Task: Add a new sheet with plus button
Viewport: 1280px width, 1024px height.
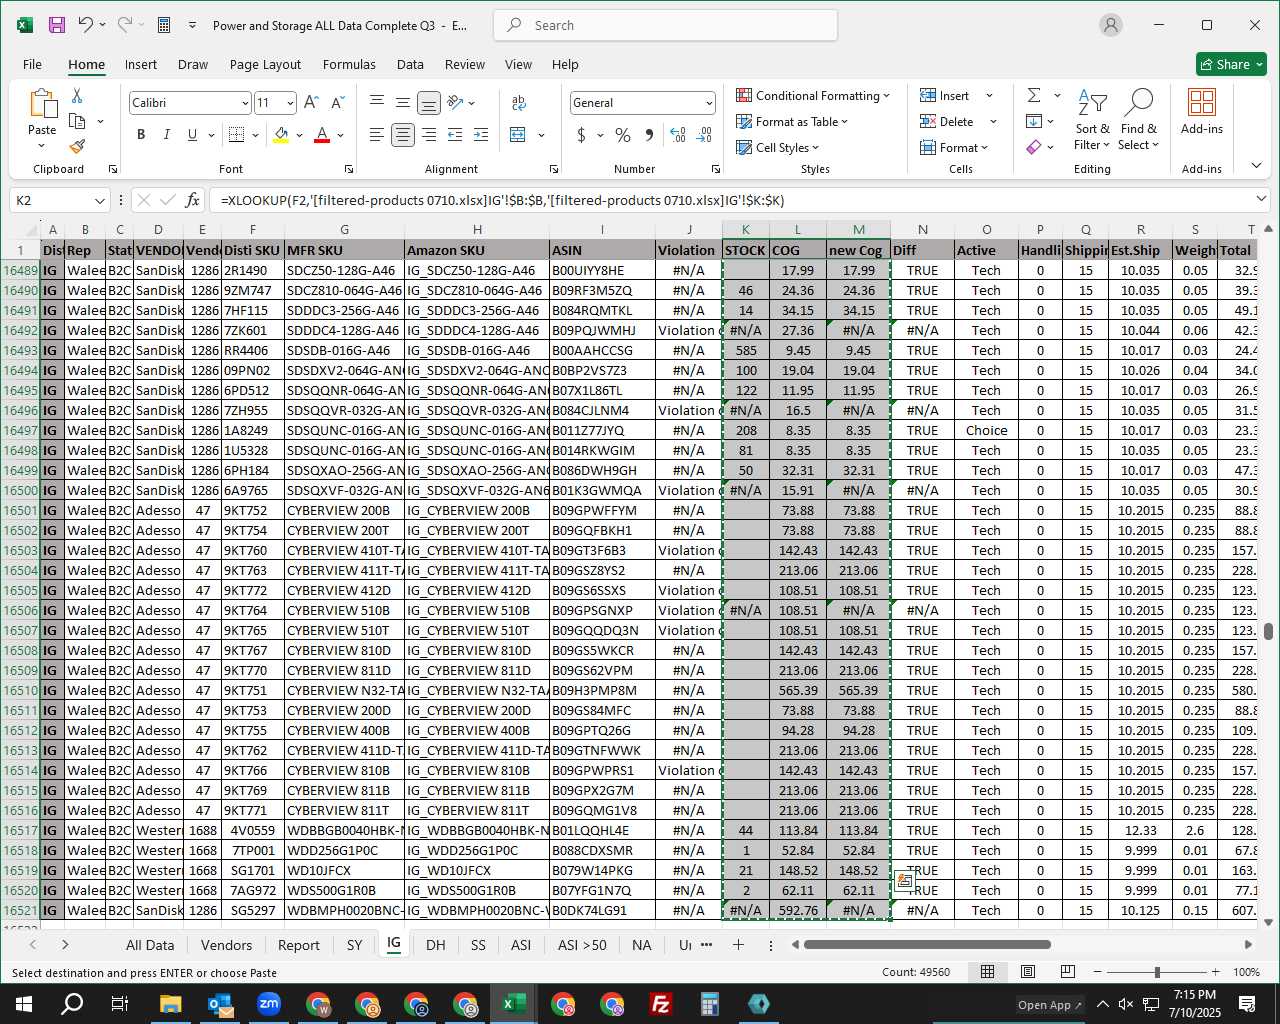Action: pos(738,944)
